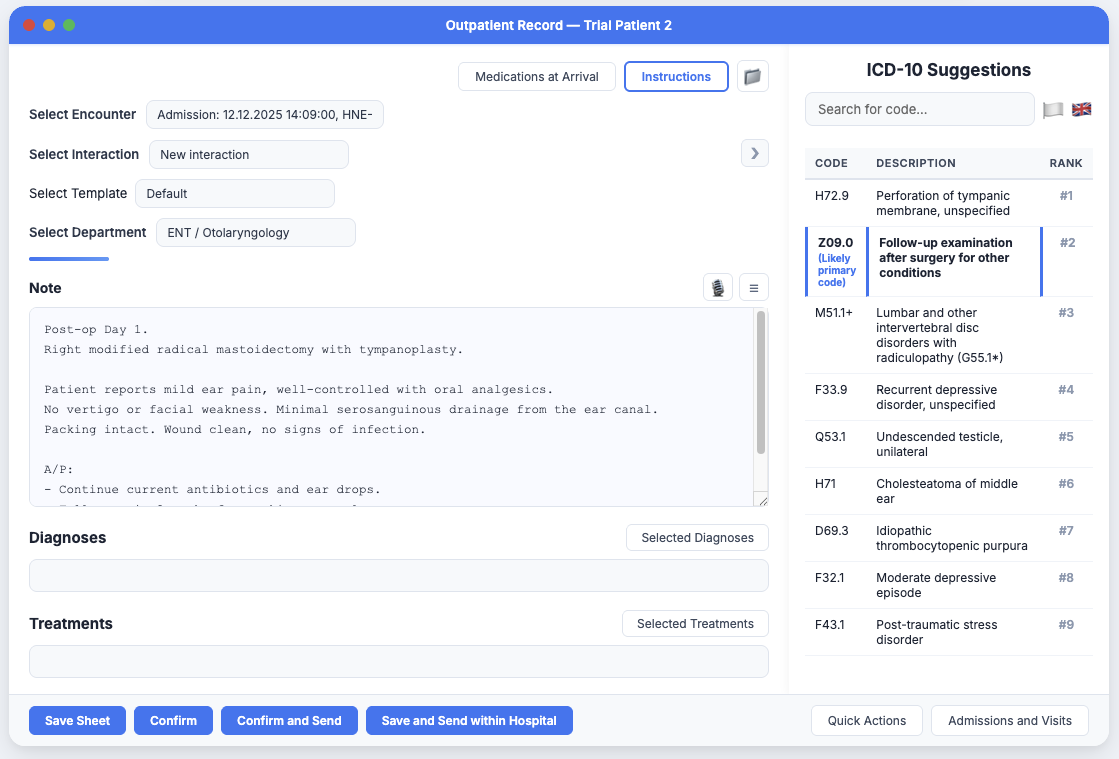This screenshot has width=1119, height=759.
Task: Select the white flag language icon
Action: (1052, 110)
